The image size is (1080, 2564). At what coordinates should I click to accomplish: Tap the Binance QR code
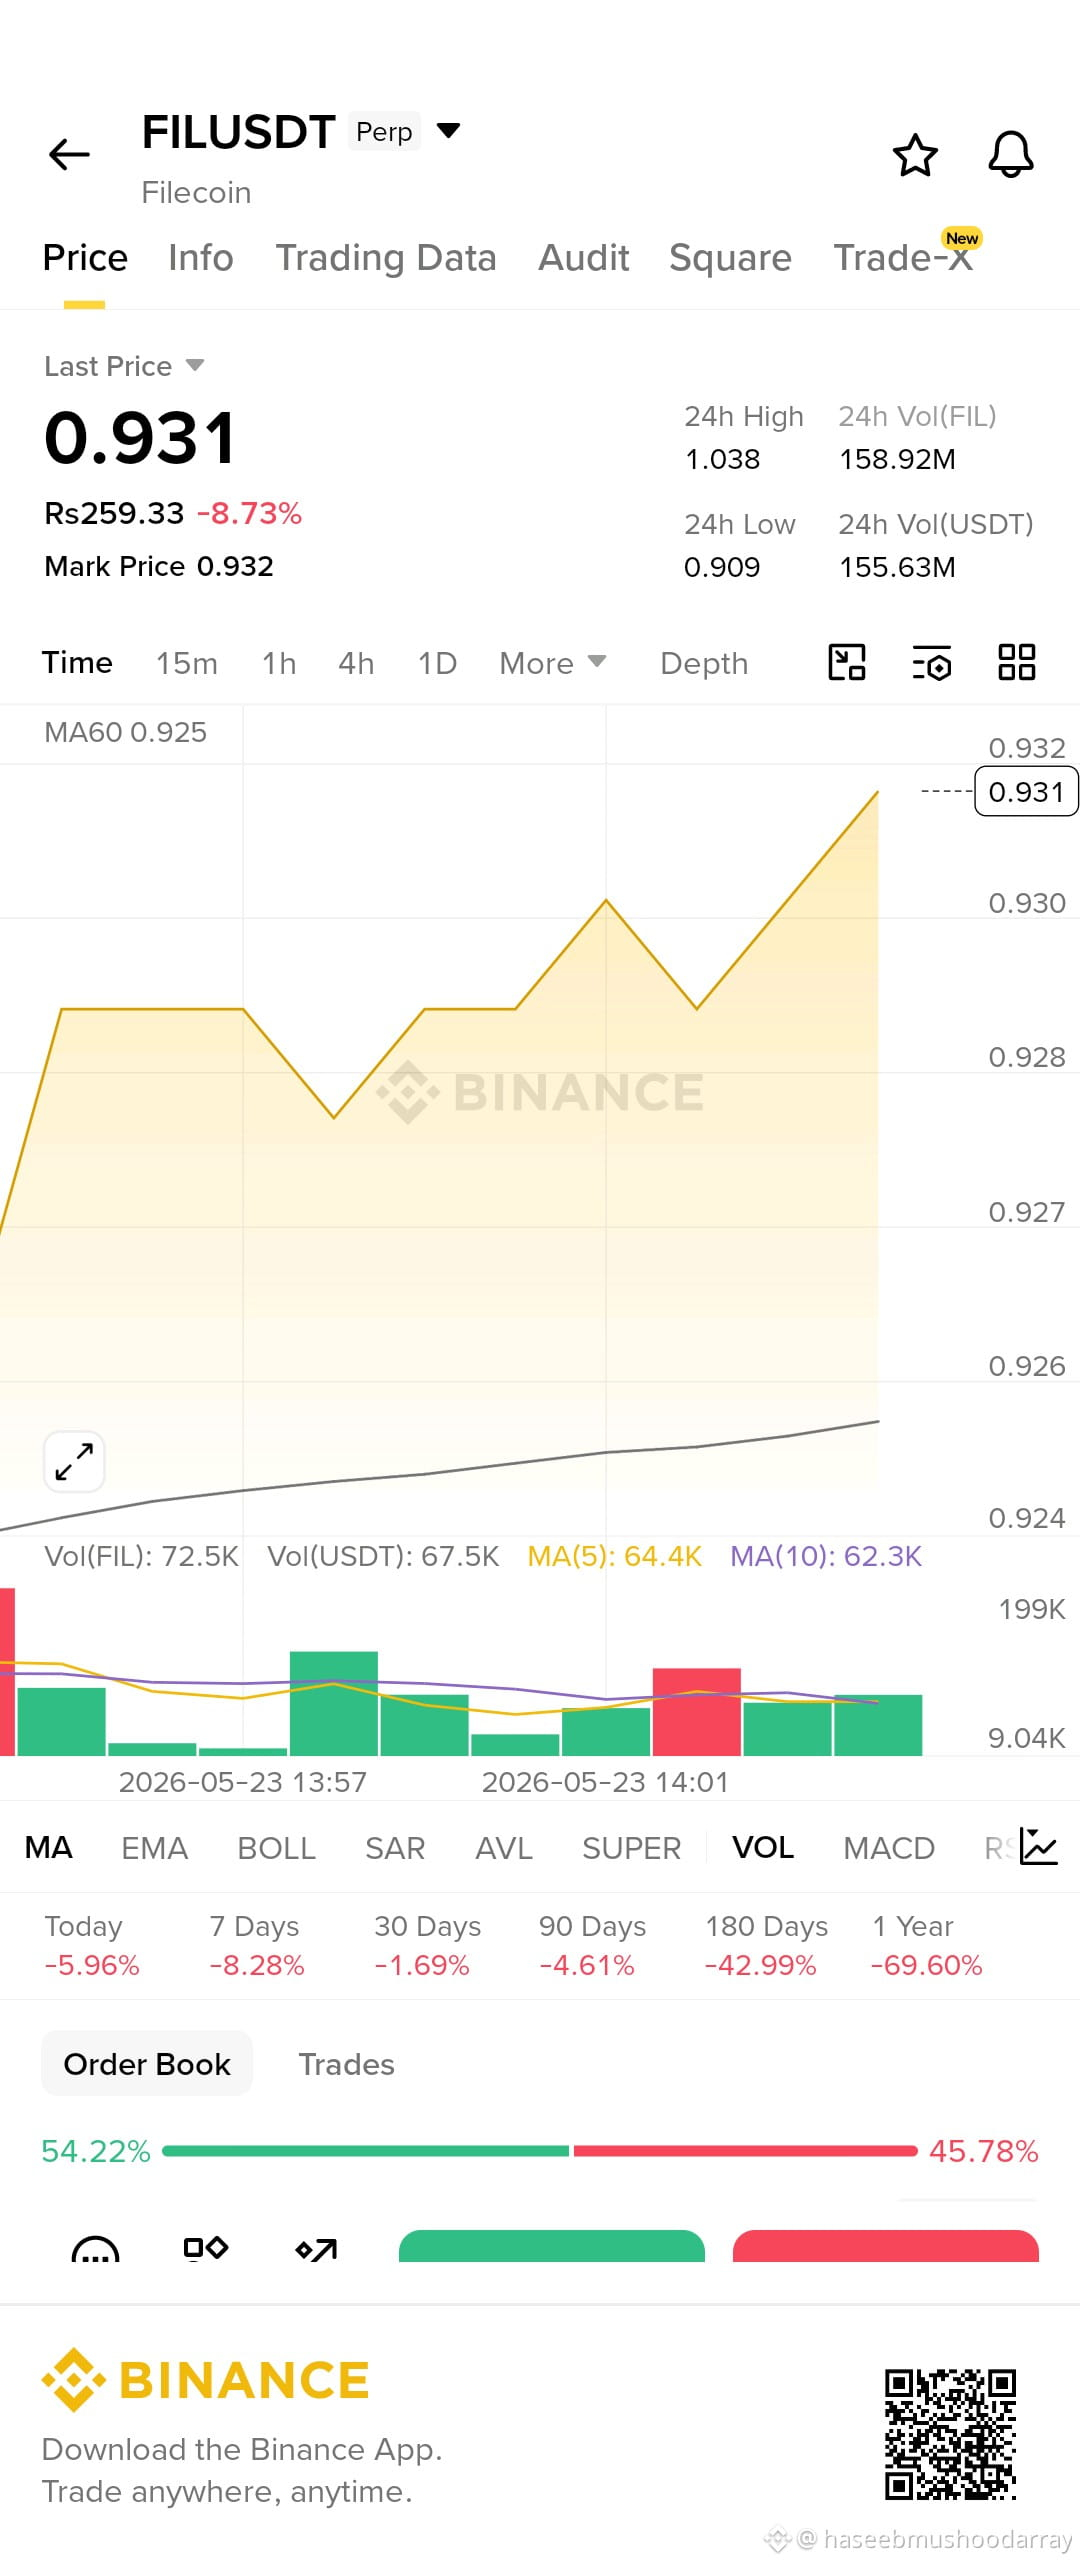tap(950, 2433)
